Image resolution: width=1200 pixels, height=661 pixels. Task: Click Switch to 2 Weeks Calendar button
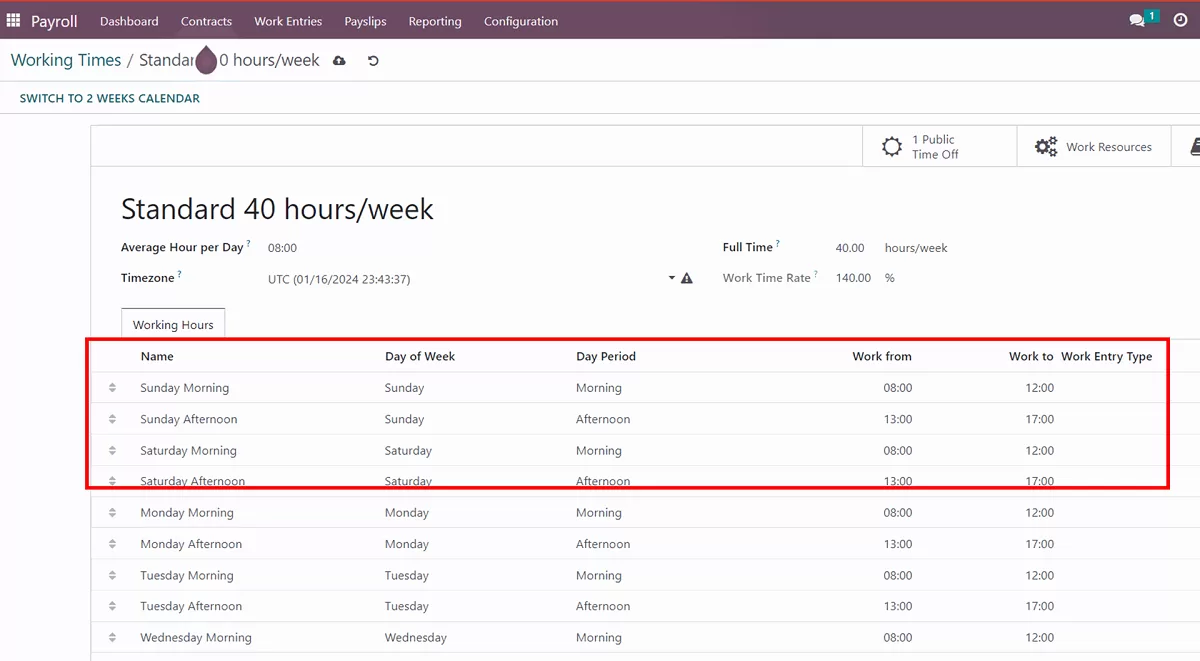coord(110,98)
